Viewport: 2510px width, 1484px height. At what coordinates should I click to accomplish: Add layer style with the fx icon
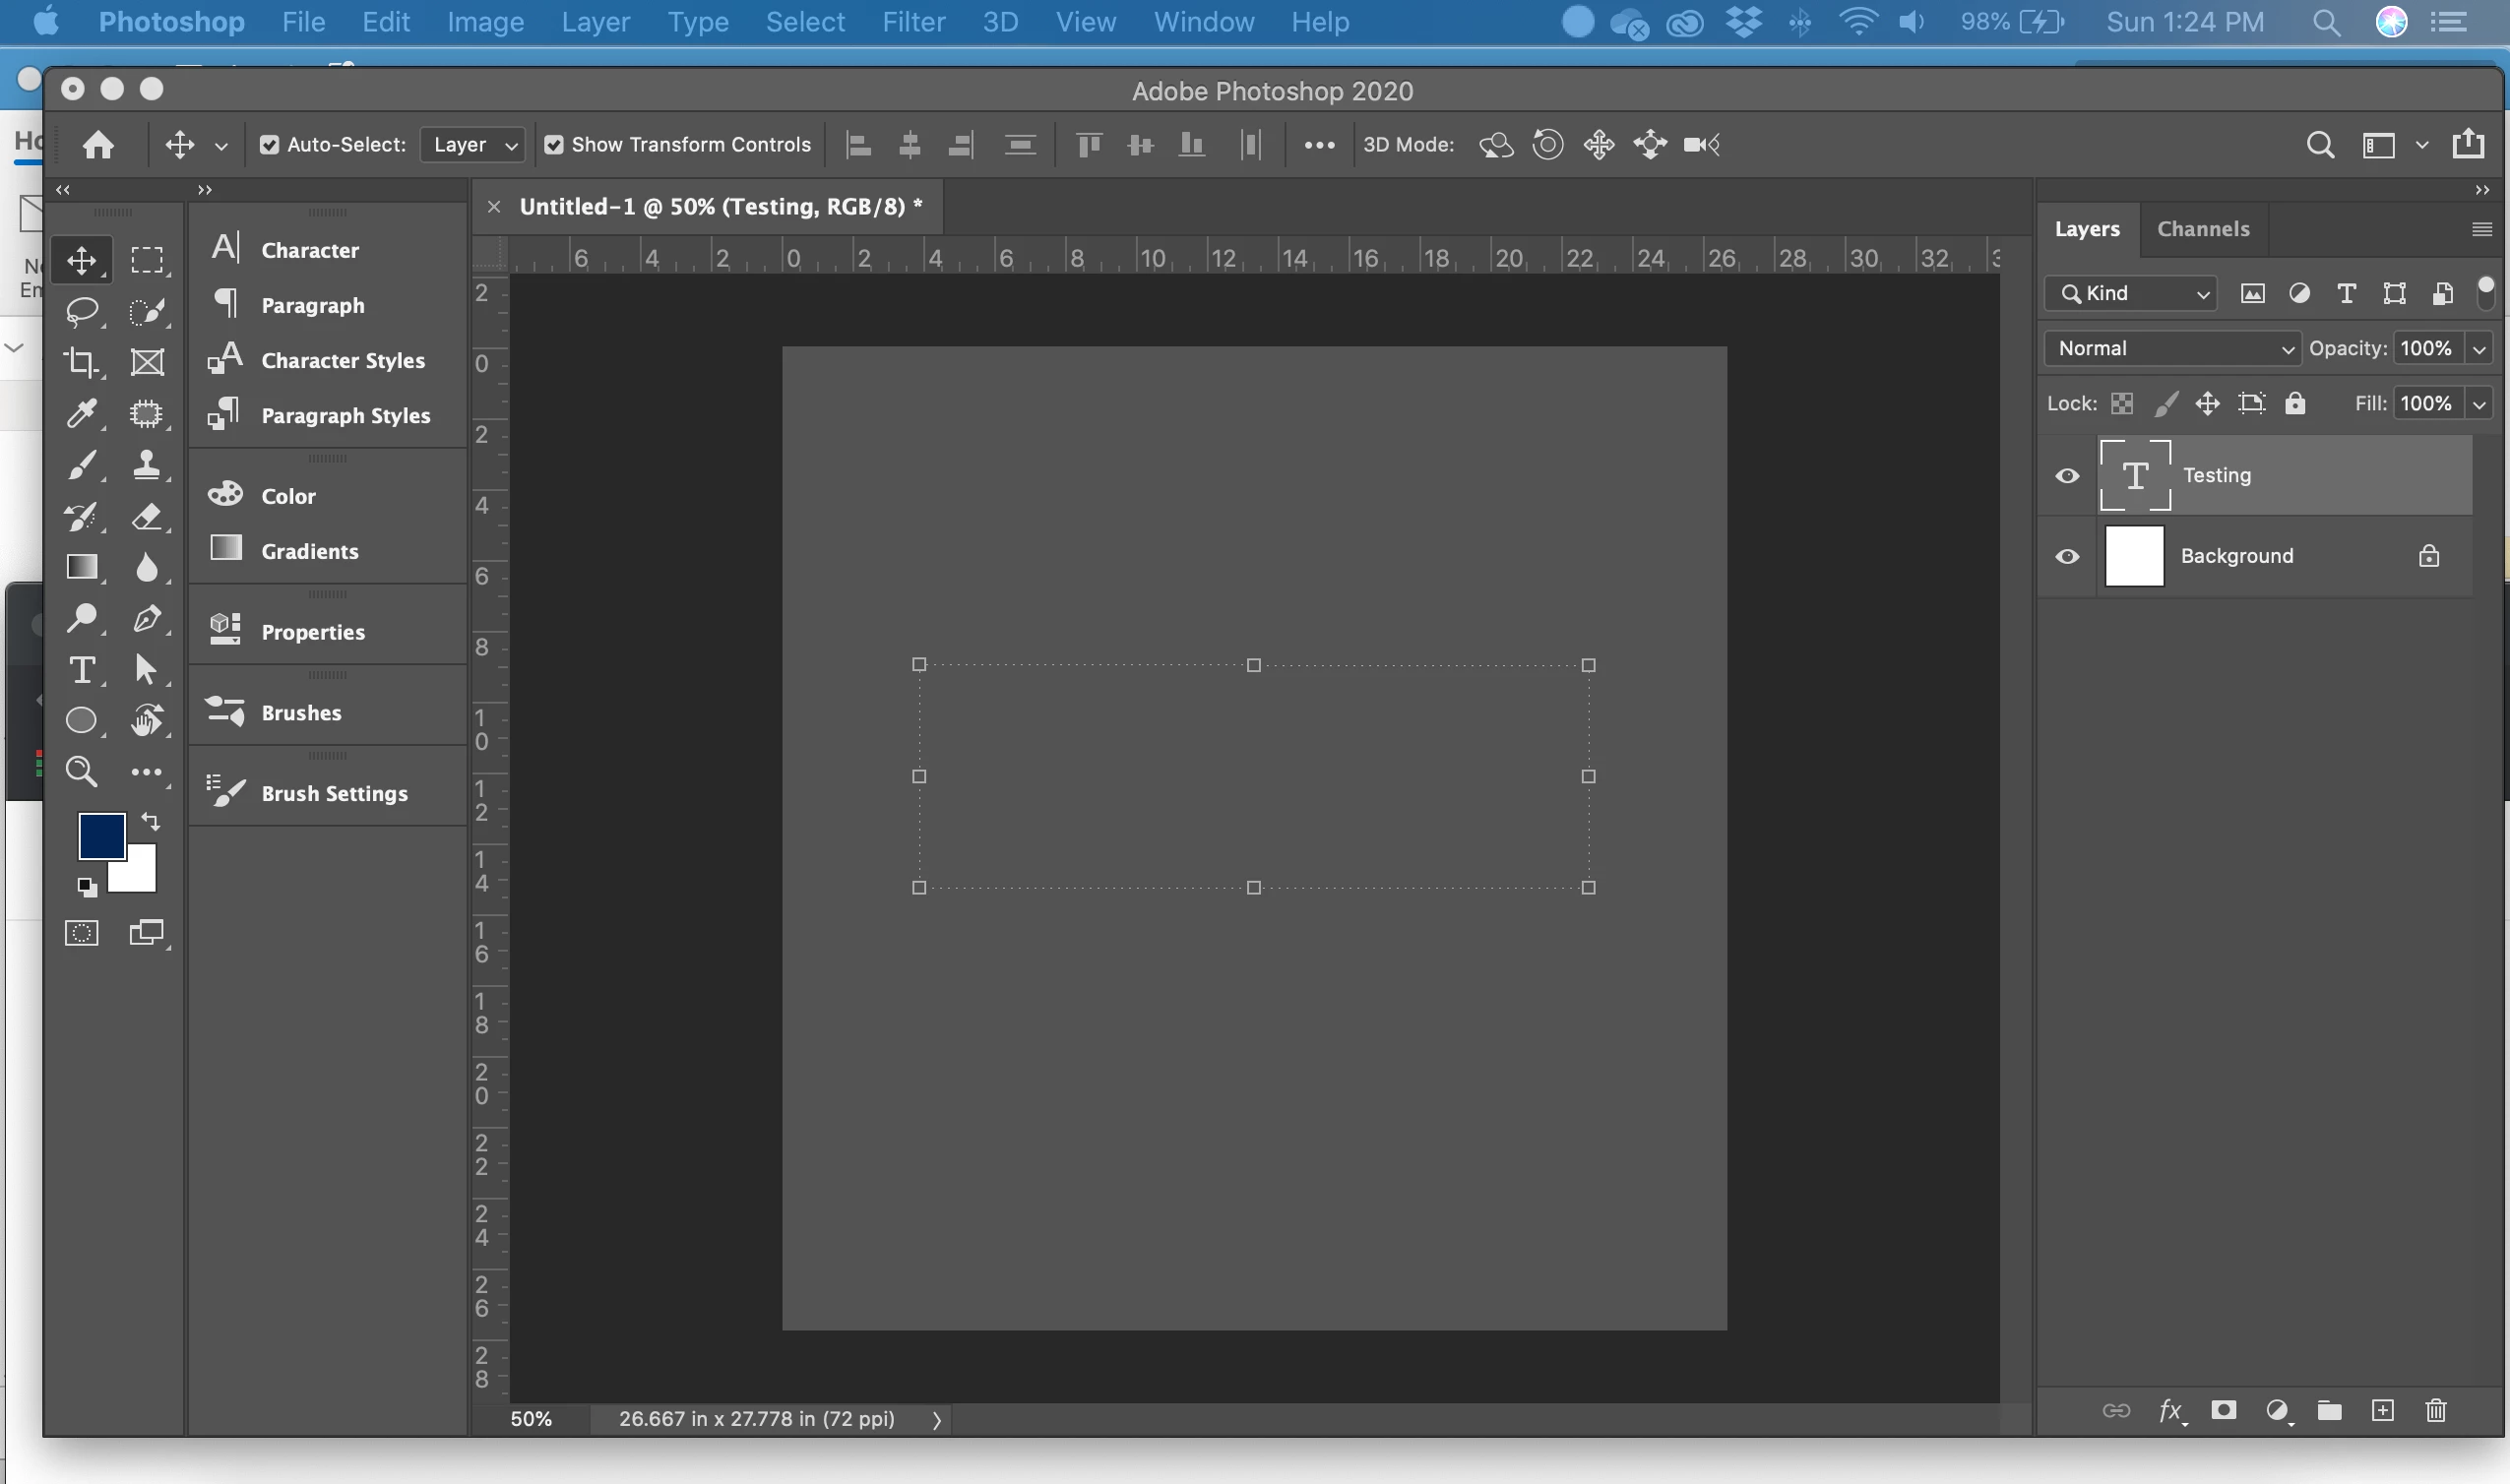[x=2170, y=1410]
